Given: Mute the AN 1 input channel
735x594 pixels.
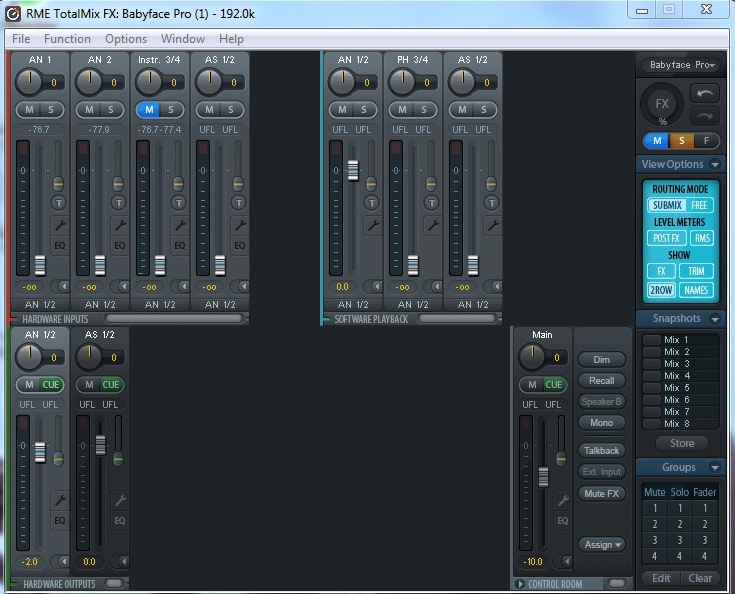Looking at the screenshot, I should [x=29, y=110].
